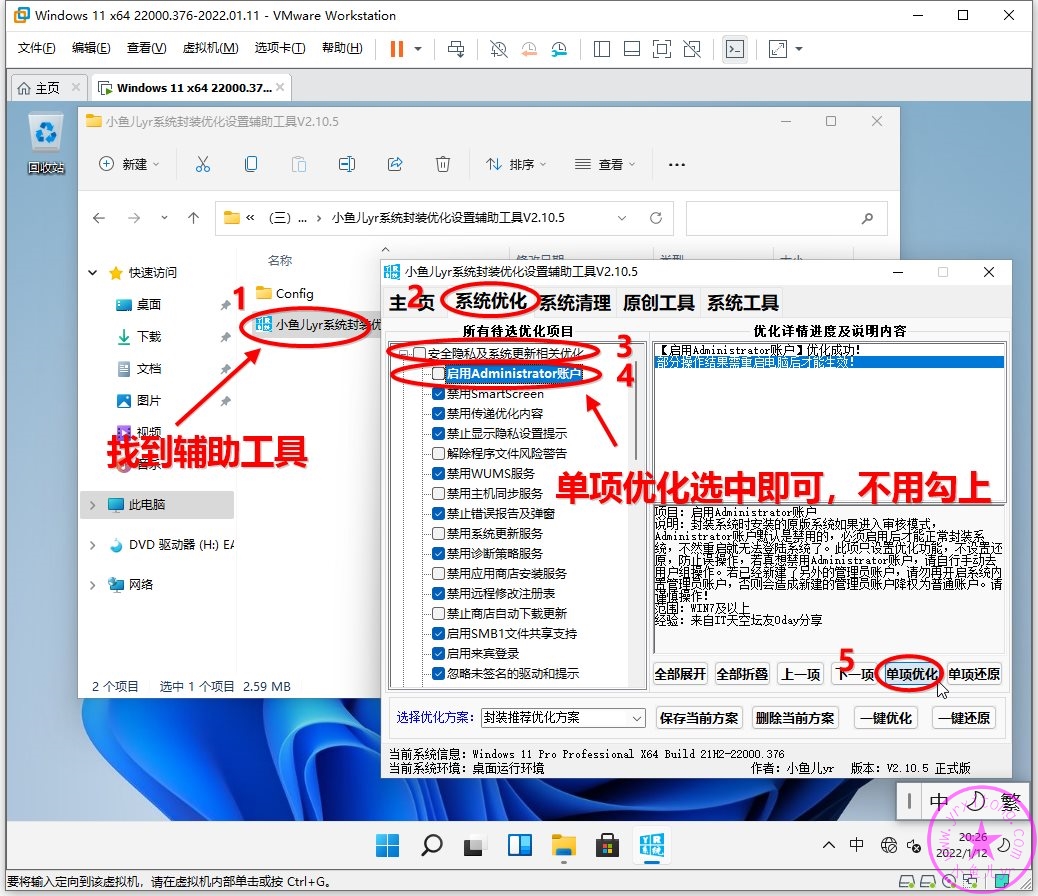Toggle 启用Administrator账户 checkbox

click(x=438, y=373)
